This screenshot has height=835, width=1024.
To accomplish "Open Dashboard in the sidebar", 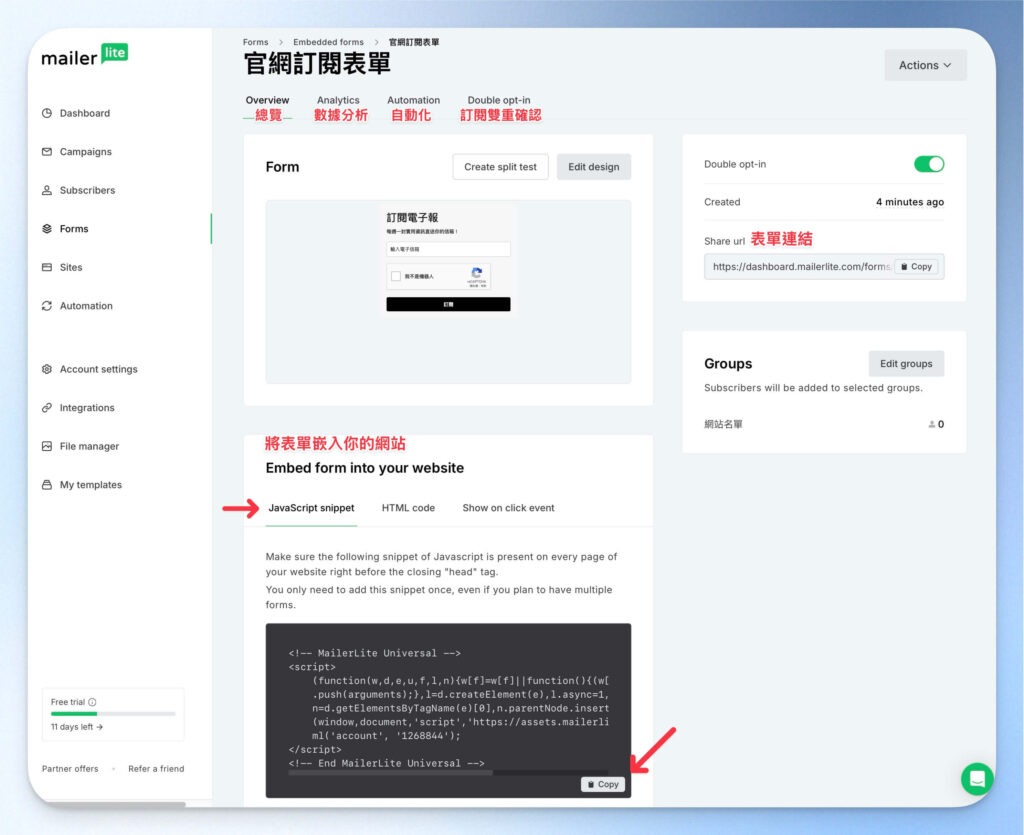I will click(x=85, y=113).
